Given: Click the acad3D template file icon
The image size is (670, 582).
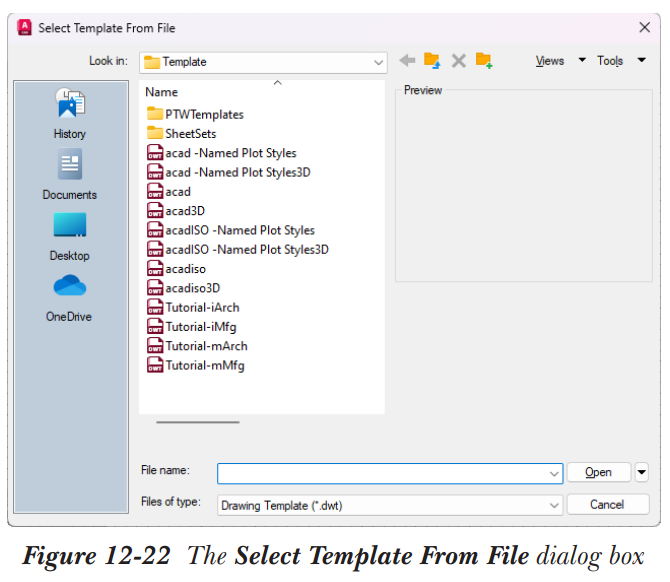Looking at the screenshot, I should click(x=155, y=211).
